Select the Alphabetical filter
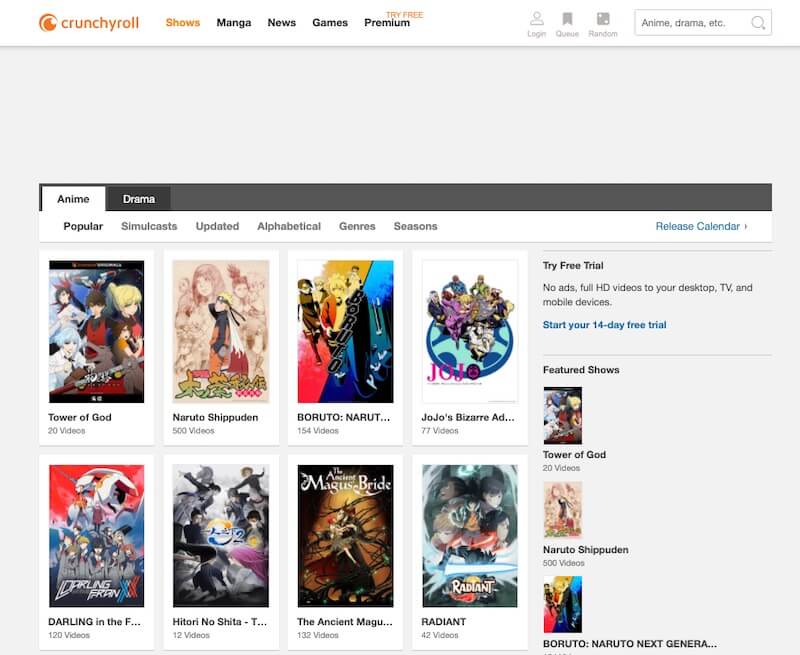800x655 pixels. pyautogui.click(x=289, y=226)
